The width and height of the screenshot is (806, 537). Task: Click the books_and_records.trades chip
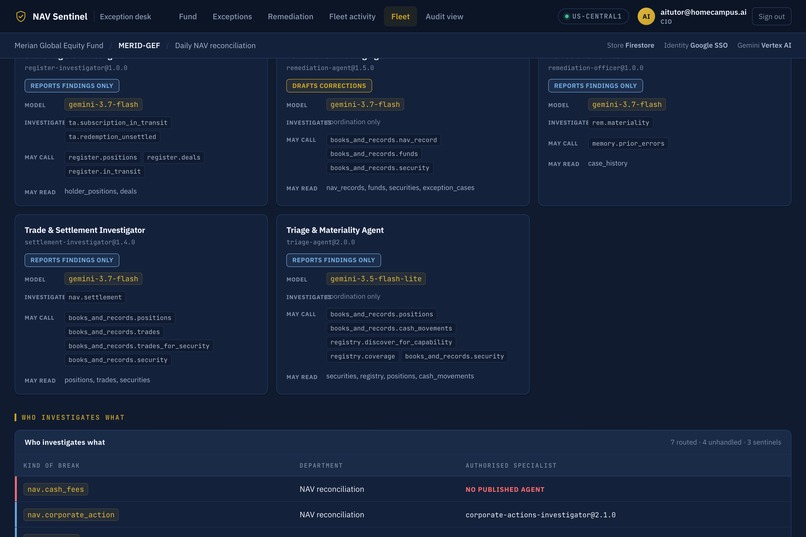[x=114, y=332]
